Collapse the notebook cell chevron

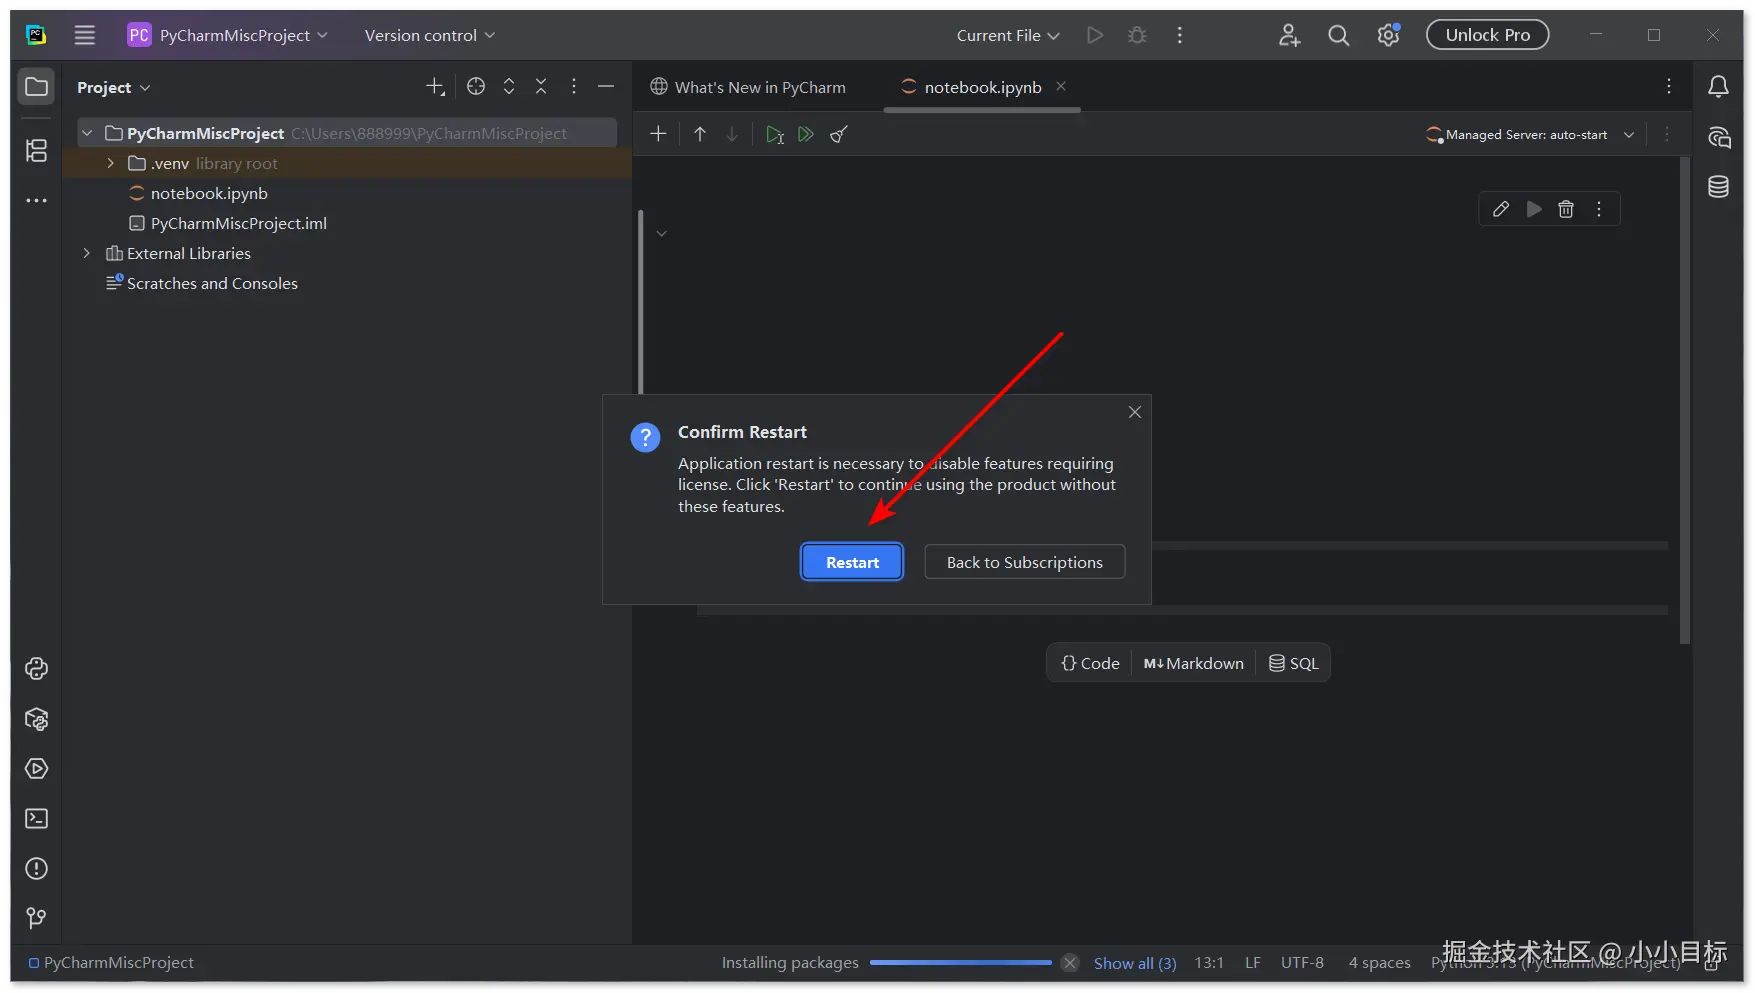(661, 234)
